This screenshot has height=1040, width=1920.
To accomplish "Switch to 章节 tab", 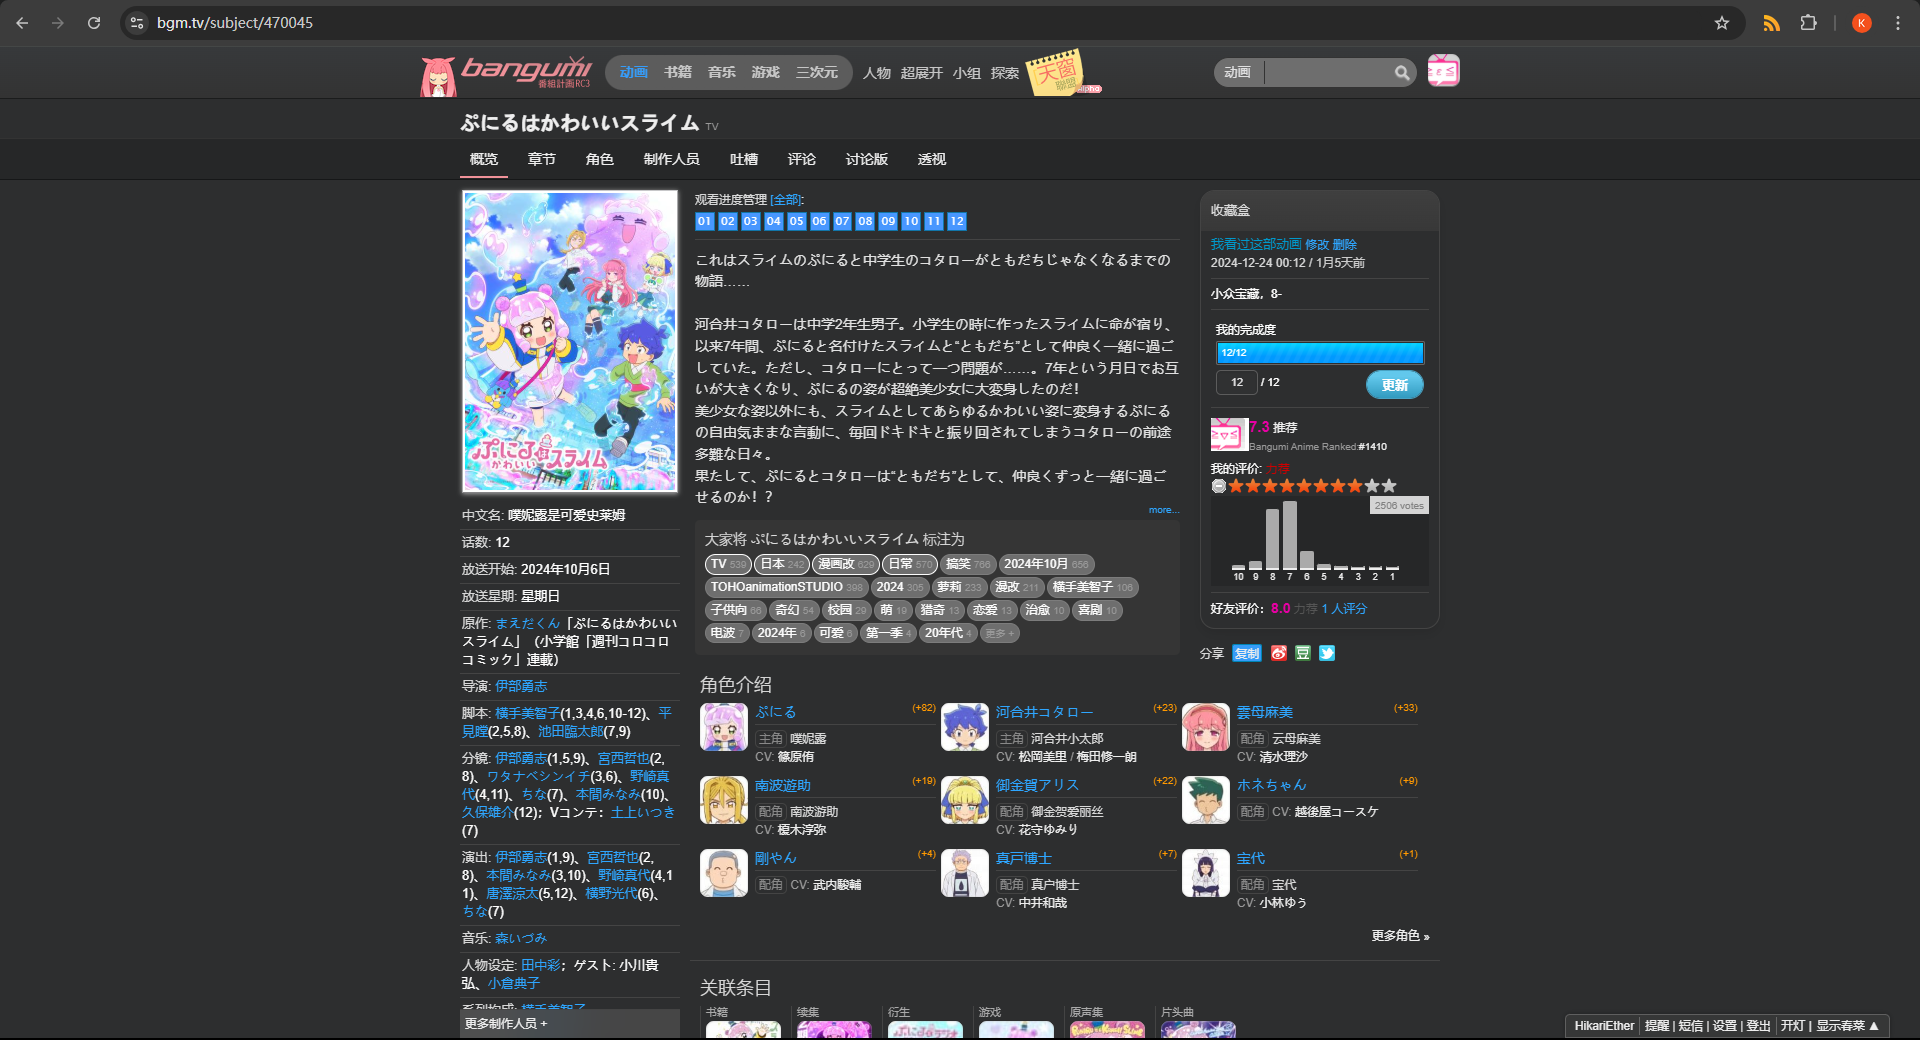I will (542, 159).
